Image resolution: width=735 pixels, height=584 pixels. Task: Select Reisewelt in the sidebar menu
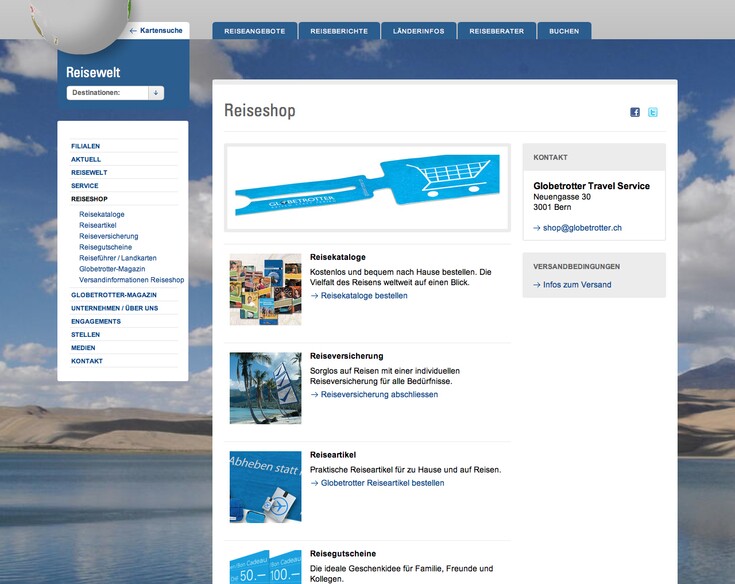89,172
